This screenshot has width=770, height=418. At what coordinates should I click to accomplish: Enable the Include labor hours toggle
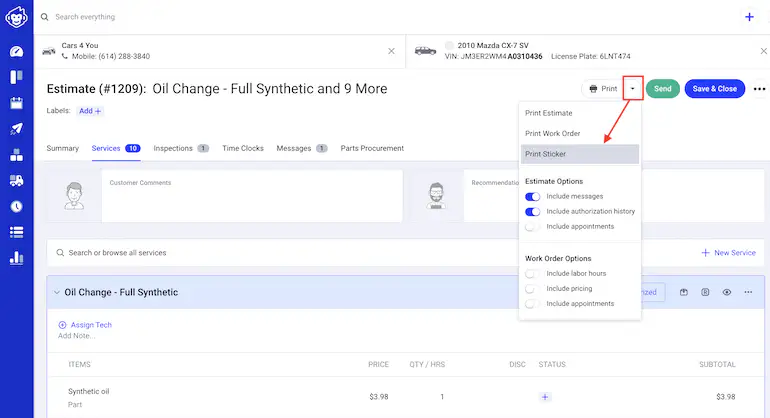click(x=533, y=273)
